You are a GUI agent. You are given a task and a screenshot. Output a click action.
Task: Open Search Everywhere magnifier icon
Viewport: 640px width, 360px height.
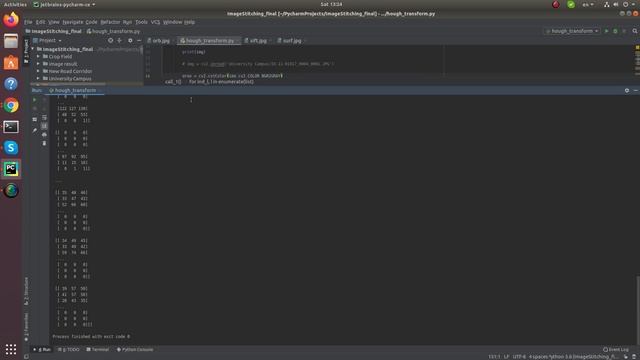tap(635, 31)
